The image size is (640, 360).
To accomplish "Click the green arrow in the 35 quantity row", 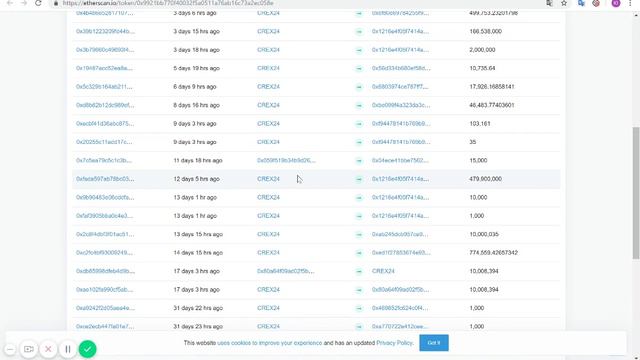I will click(x=359, y=142).
